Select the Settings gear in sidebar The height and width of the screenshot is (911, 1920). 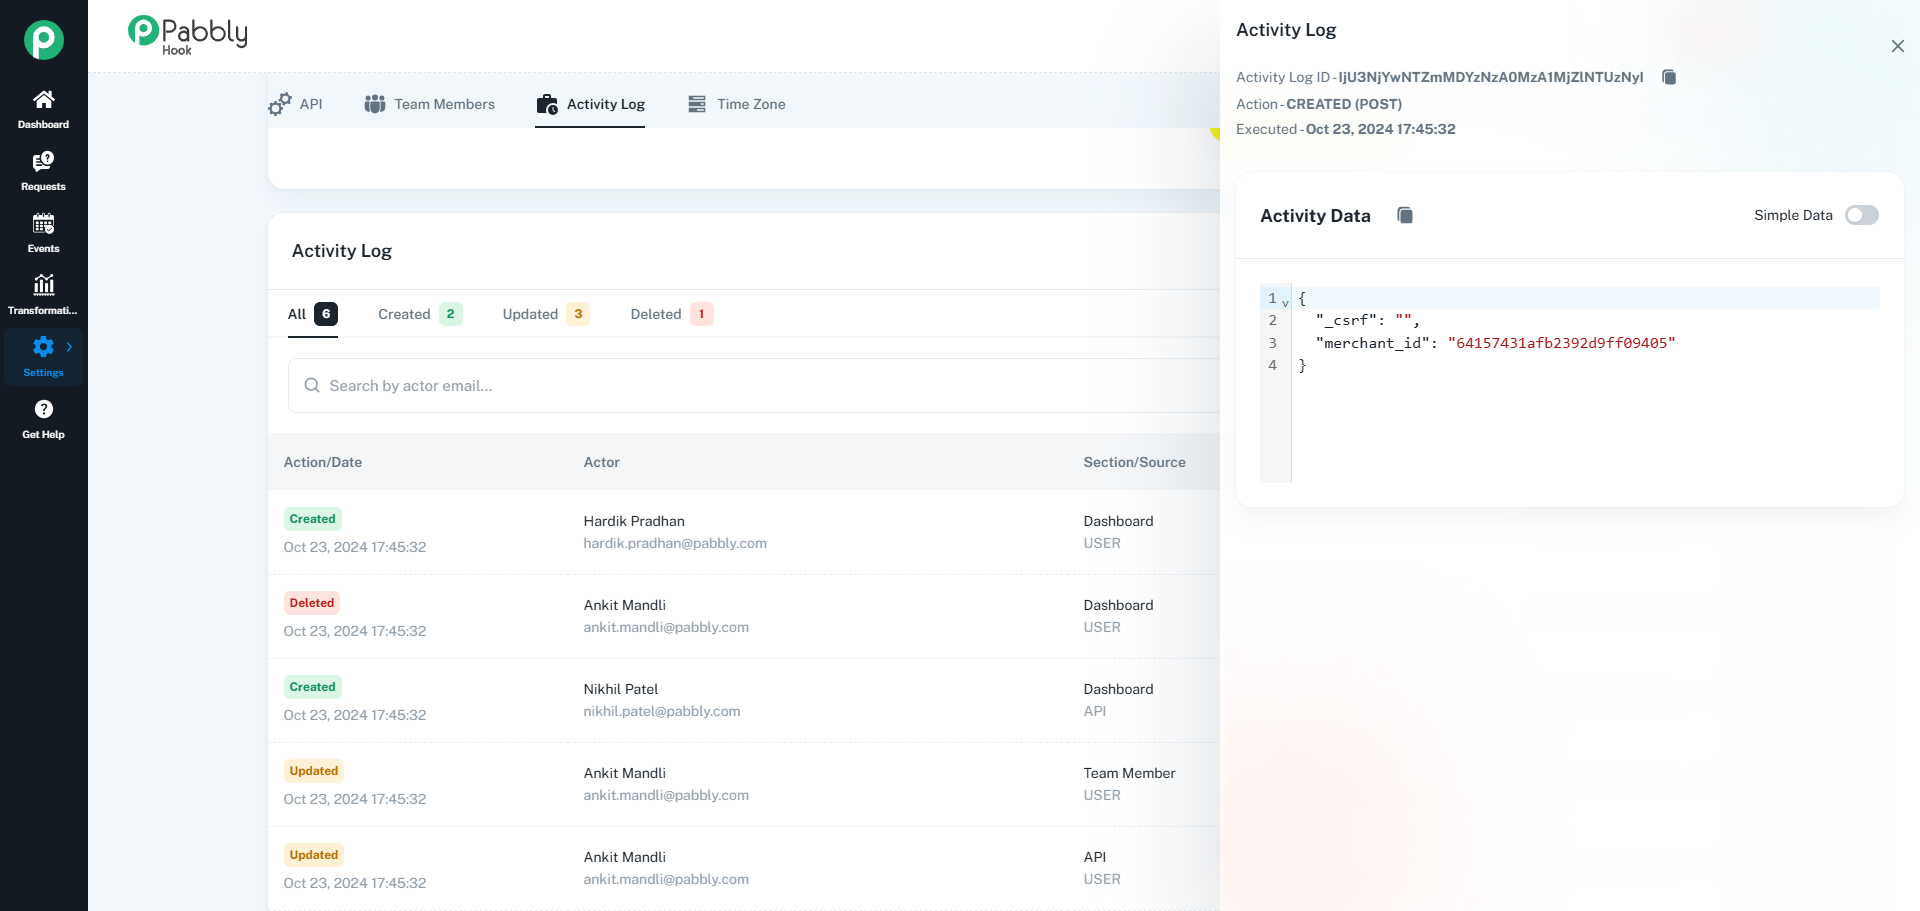(43, 346)
